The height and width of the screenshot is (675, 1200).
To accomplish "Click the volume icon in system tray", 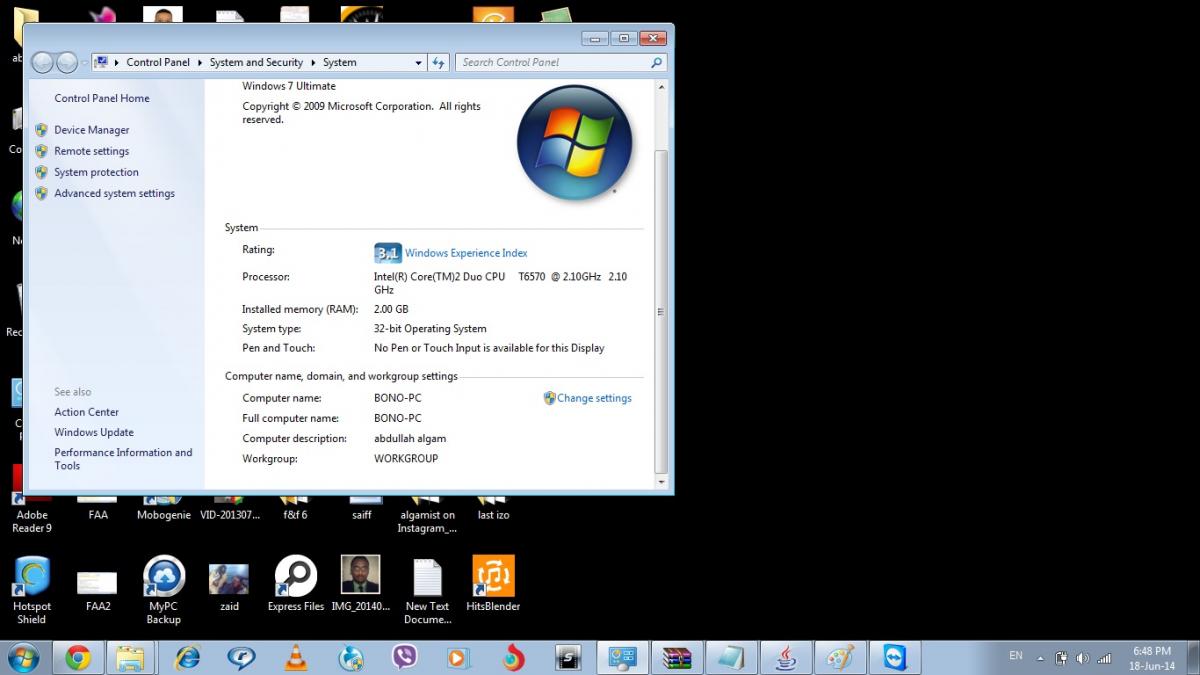I will click(x=1082, y=658).
